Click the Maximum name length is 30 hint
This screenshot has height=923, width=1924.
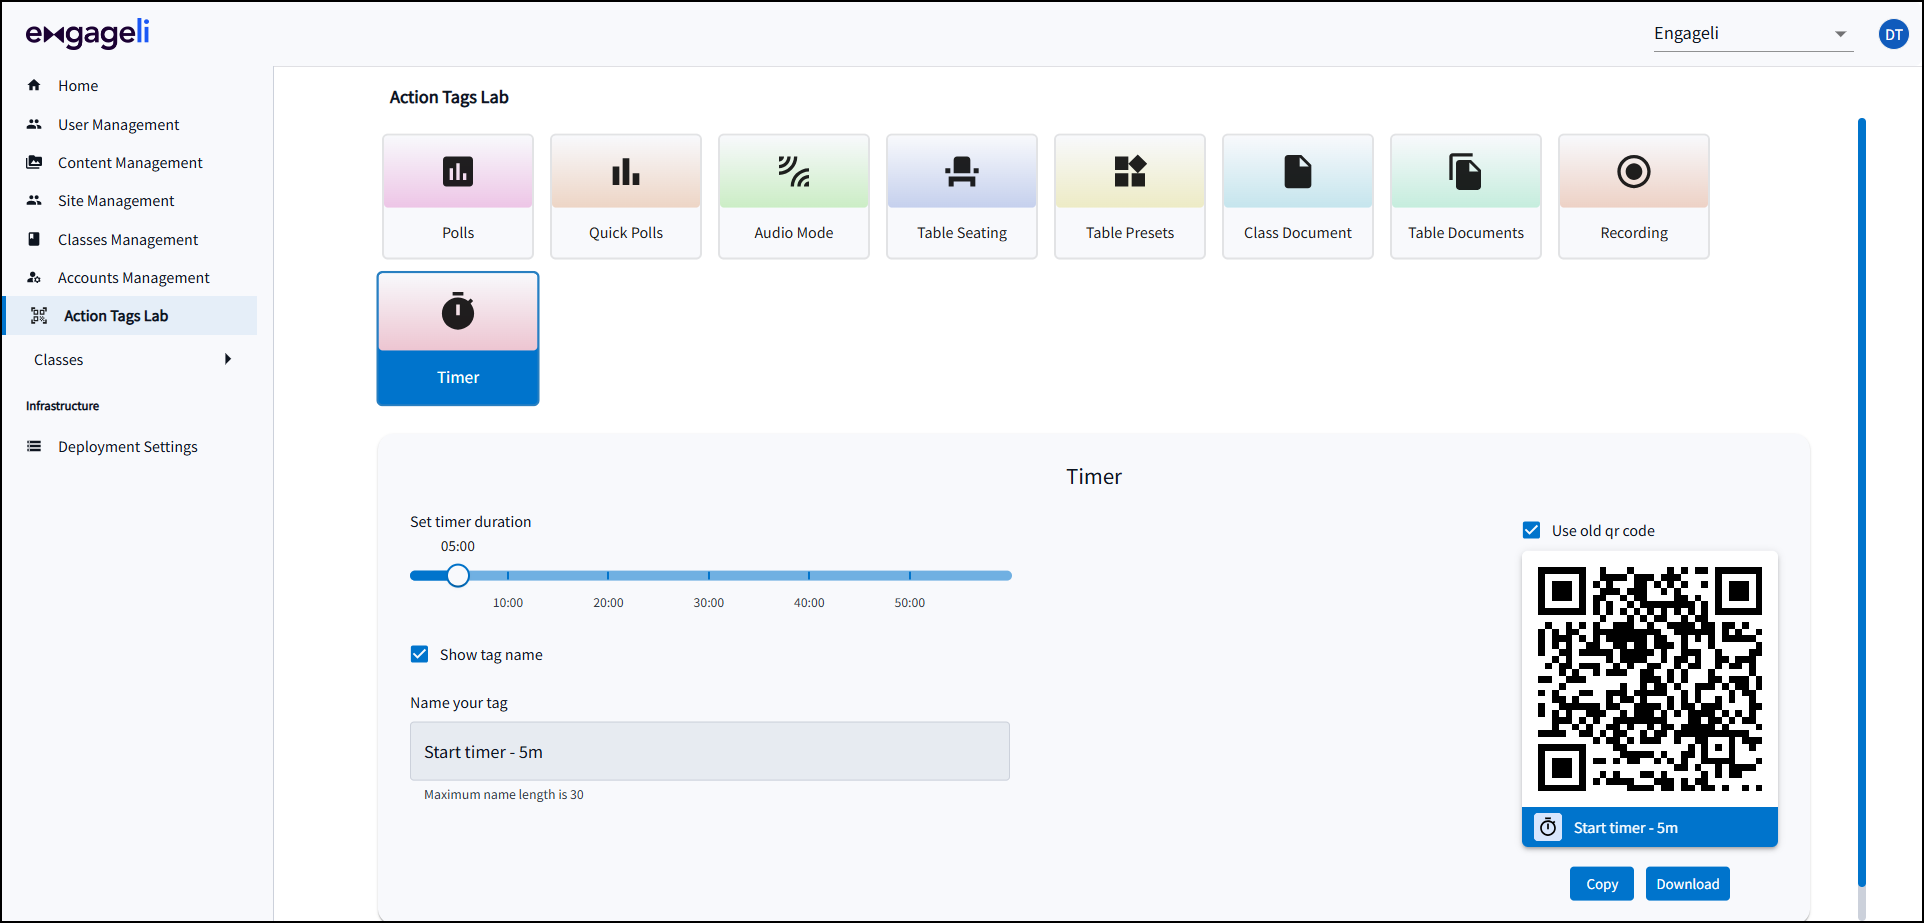coord(504,795)
